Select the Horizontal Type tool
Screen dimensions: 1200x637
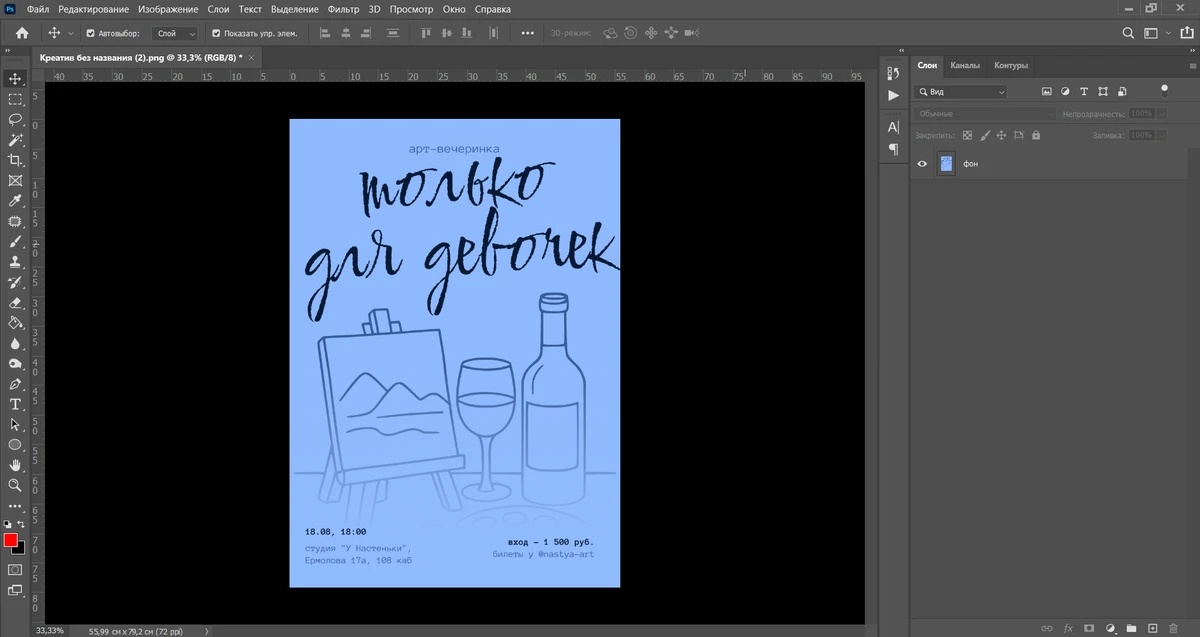click(x=15, y=404)
